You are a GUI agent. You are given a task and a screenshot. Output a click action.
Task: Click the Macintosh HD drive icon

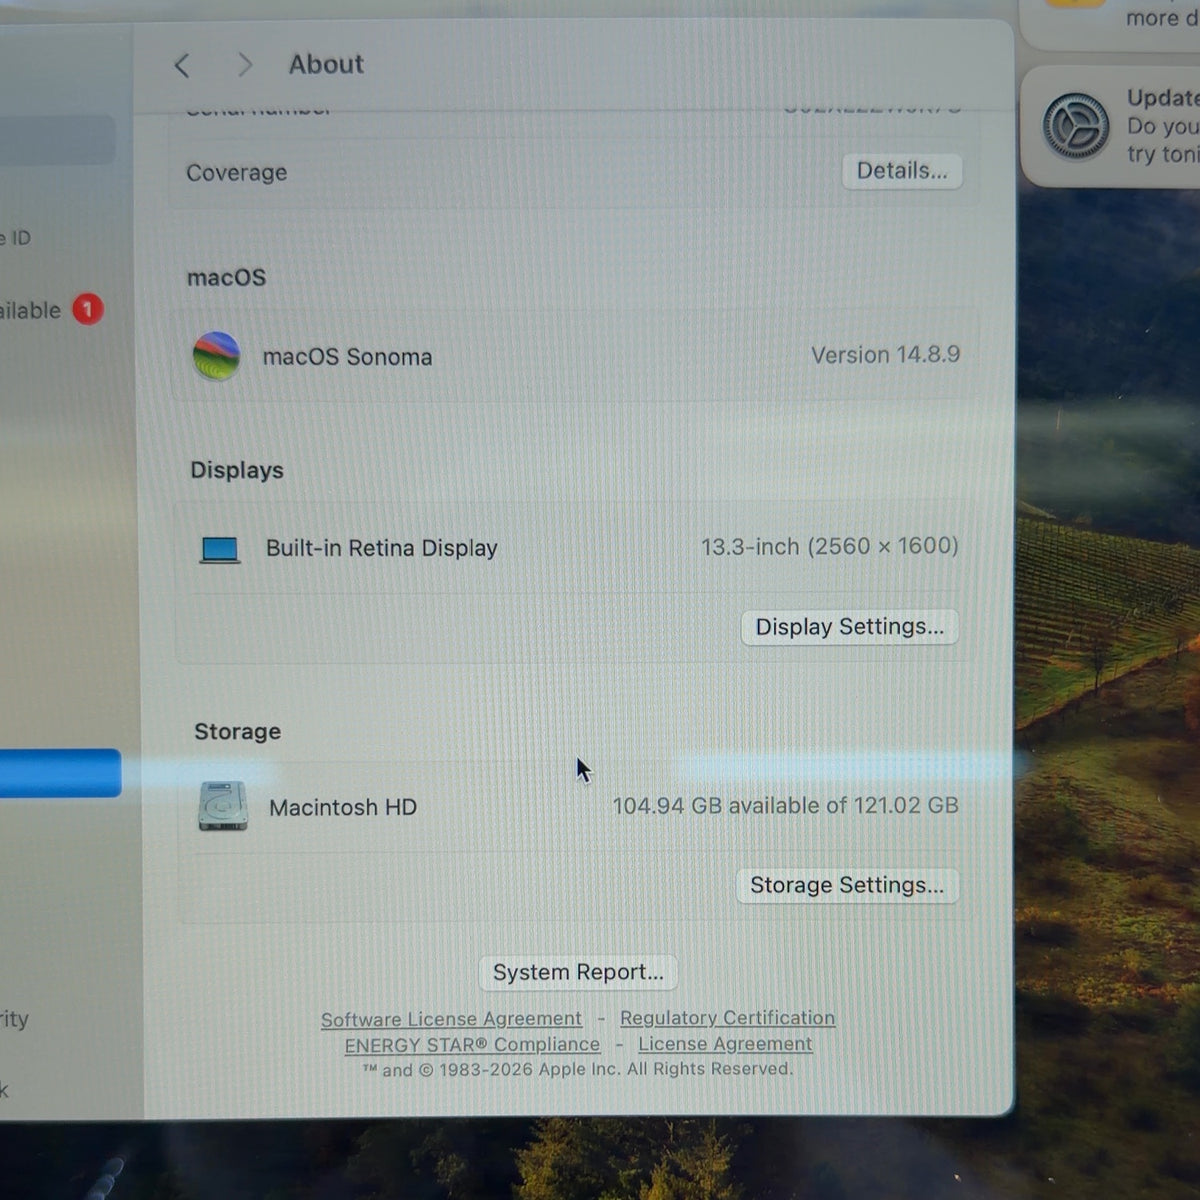coord(223,806)
